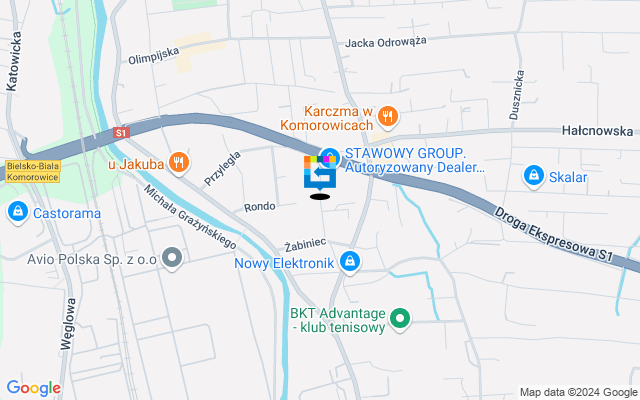640x400 pixels.
Task: Select the u Jakuba restaurant marker
Action: 179,162
